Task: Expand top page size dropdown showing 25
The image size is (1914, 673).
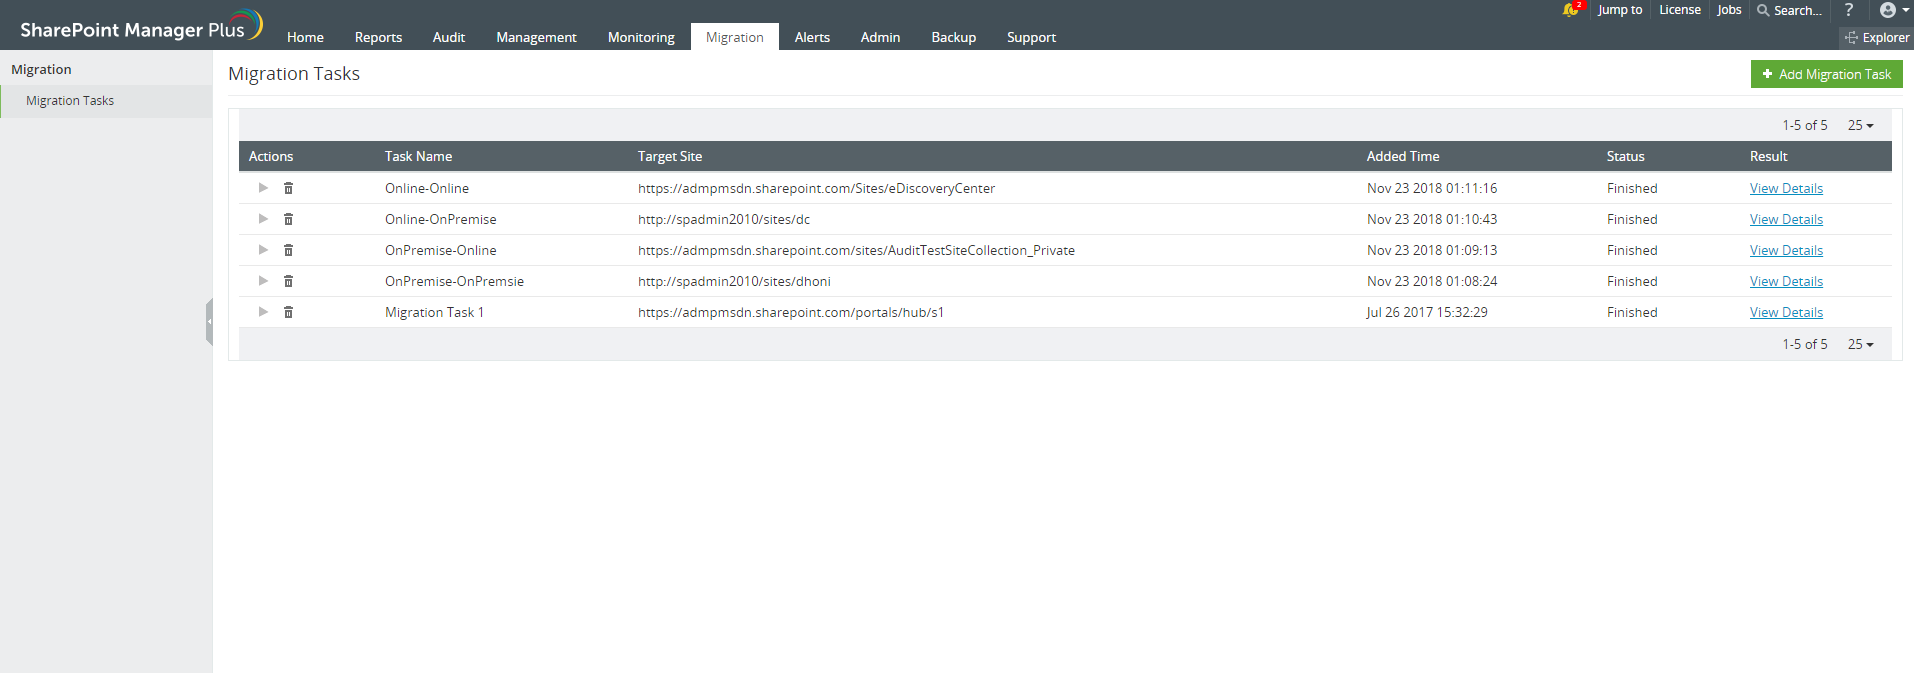Action: coord(1860,125)
